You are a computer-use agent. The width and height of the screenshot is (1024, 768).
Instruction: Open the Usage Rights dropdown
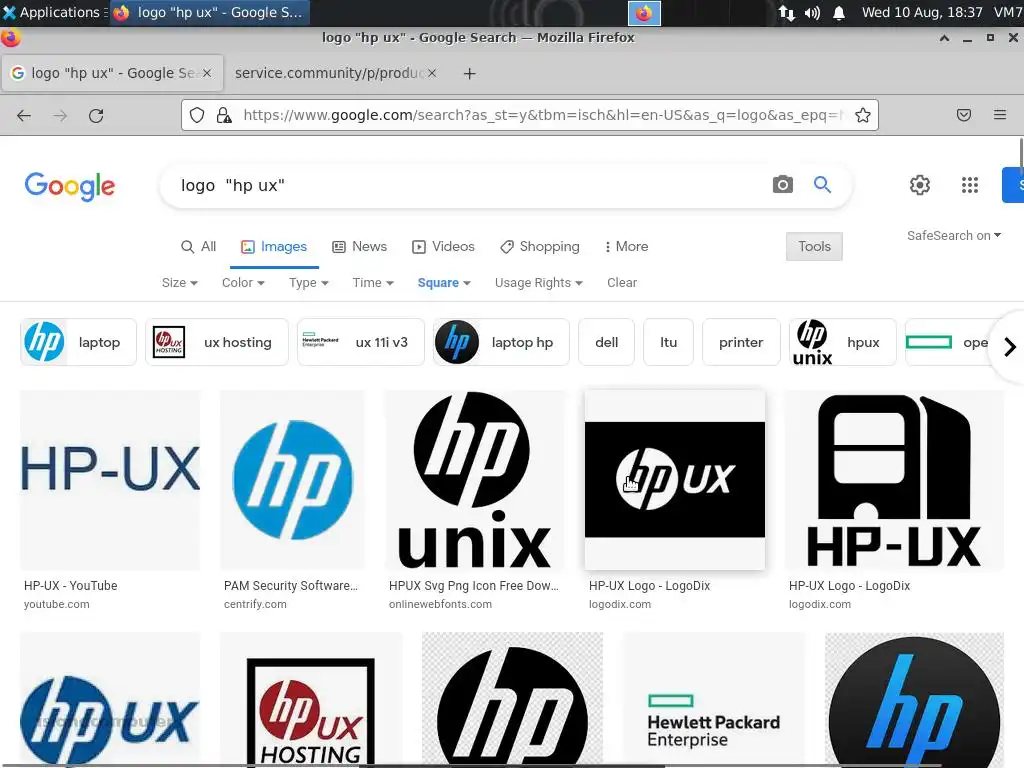coord(539,283)
